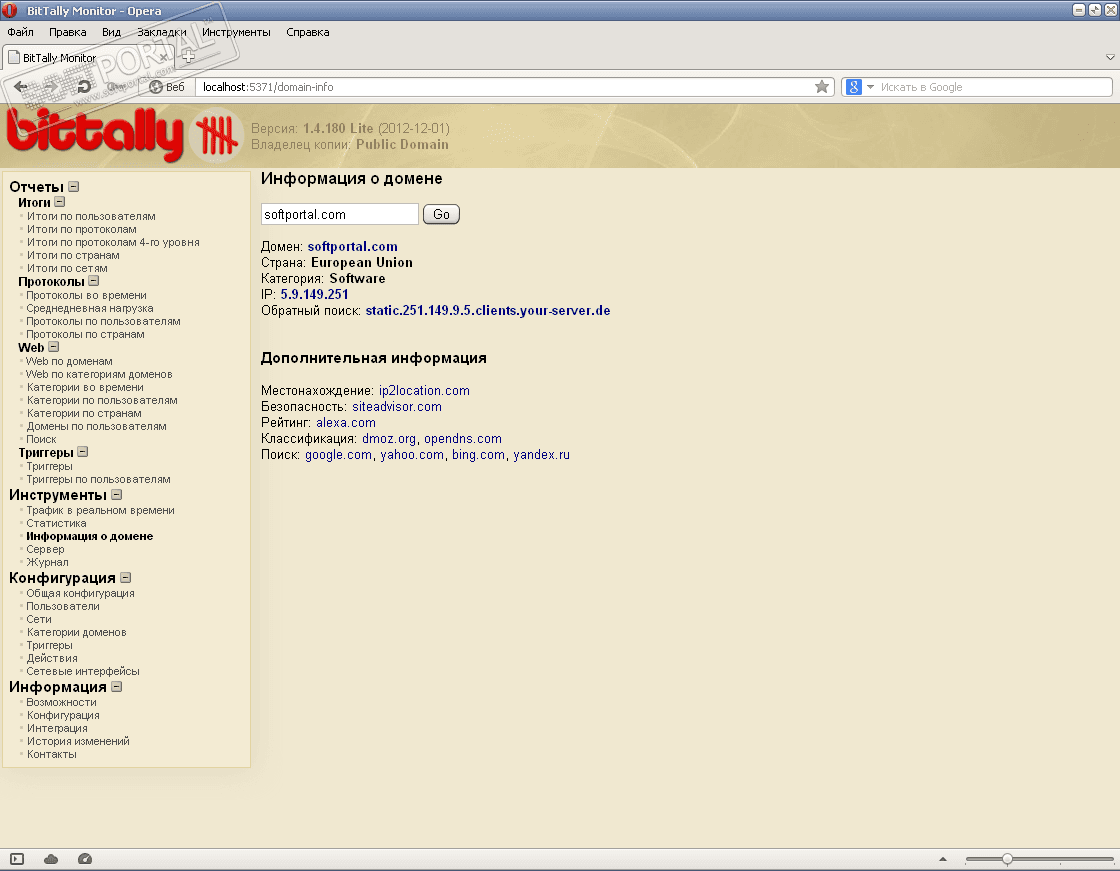This screenshot has width=1120, height=871.
Task: Open the Сервер tool
Action: (x=46, y=549)
